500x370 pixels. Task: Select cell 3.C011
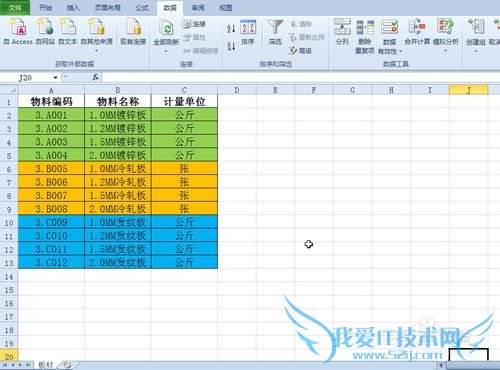coord(51,249)
